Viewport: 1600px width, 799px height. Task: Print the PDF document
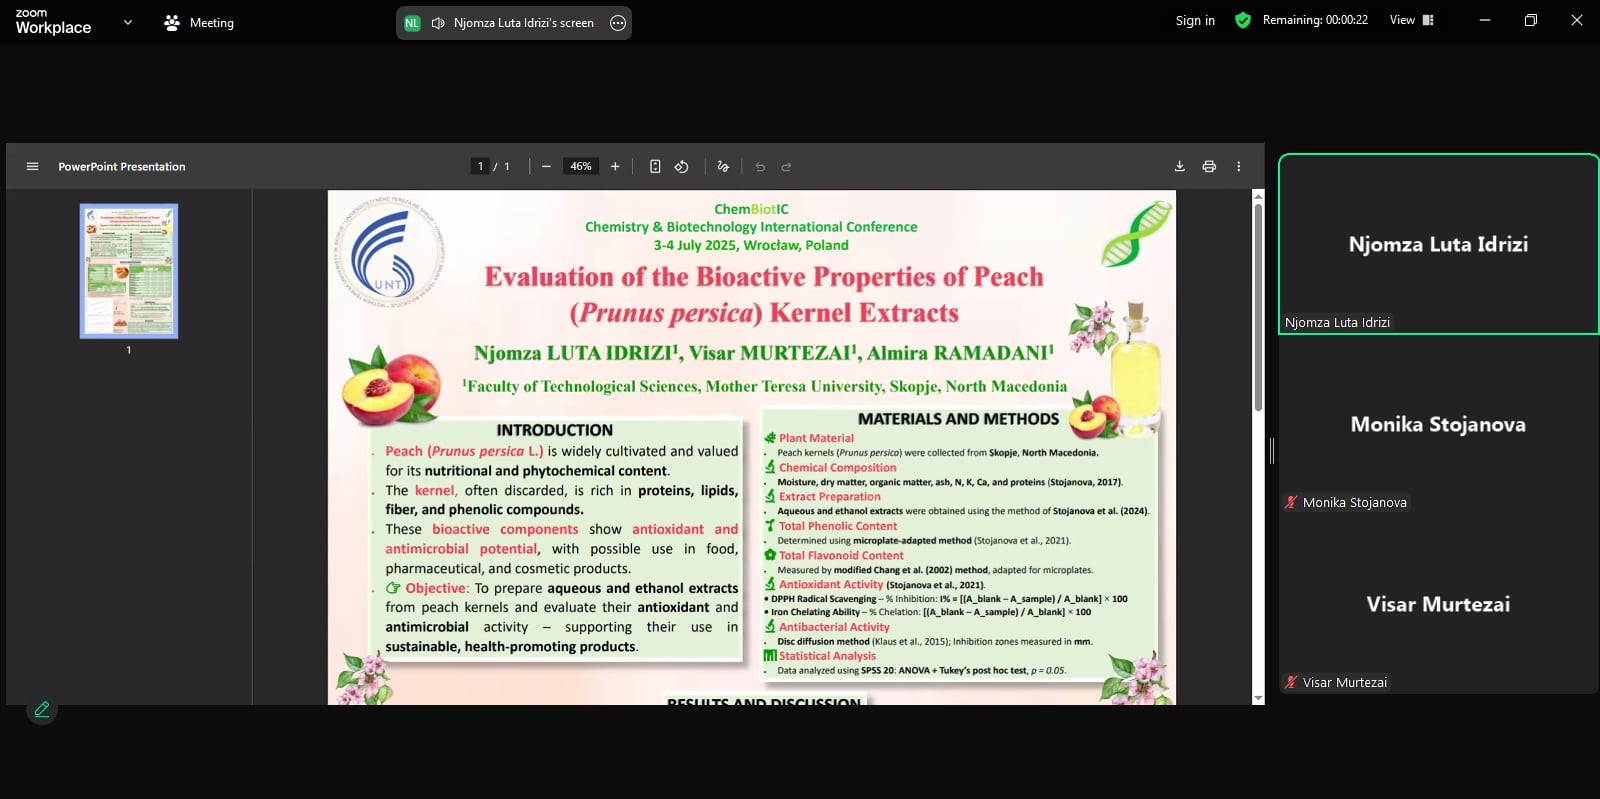tap(1209, 167)
